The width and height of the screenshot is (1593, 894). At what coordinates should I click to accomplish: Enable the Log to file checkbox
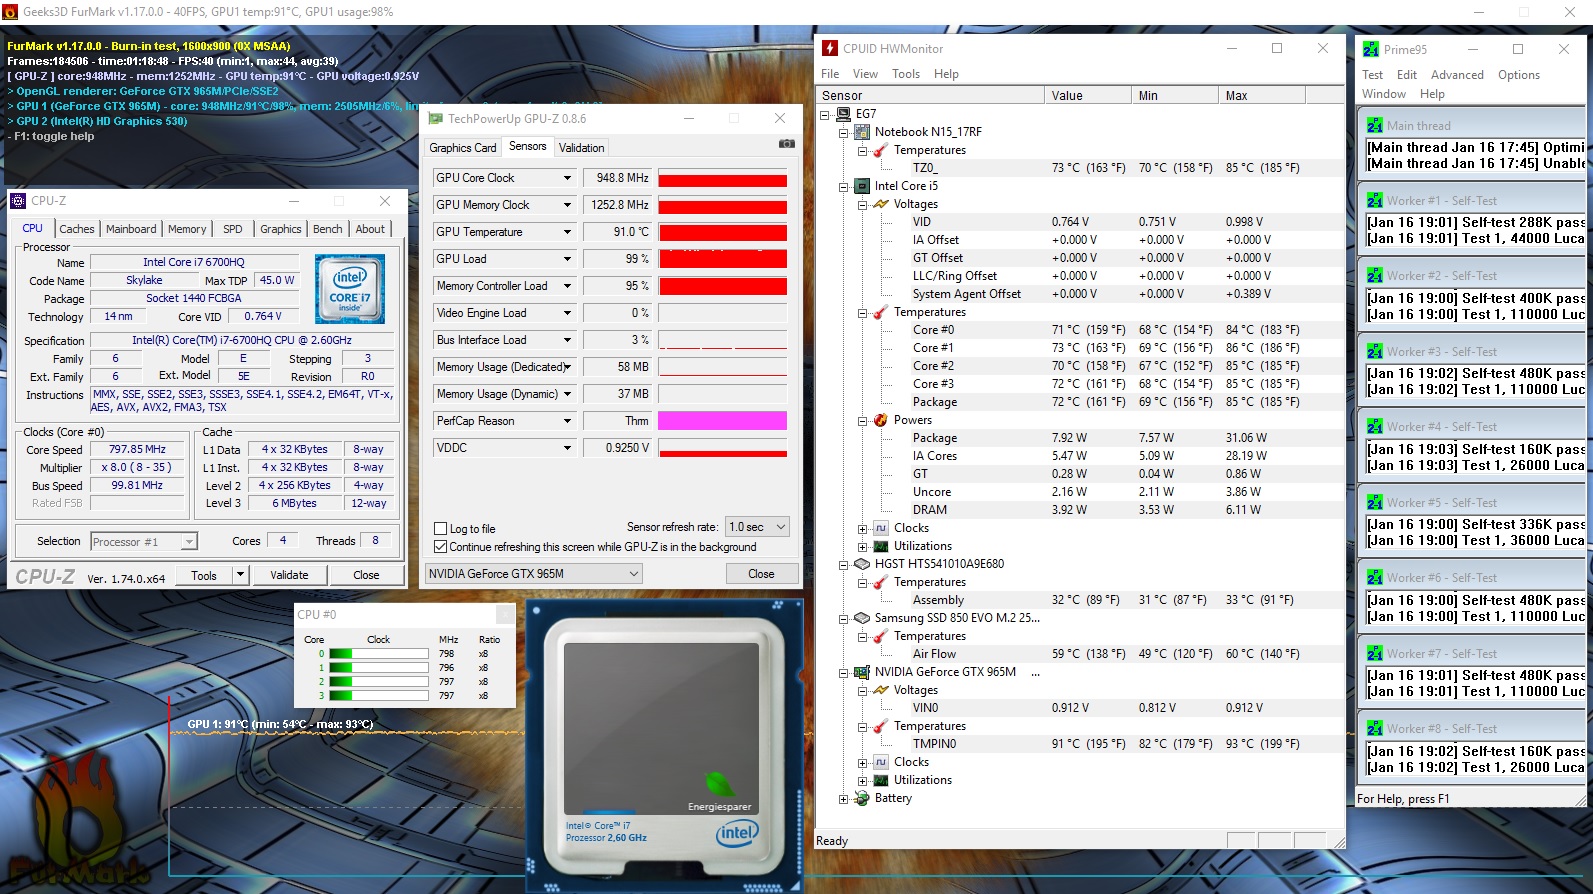tap(440, 529)
